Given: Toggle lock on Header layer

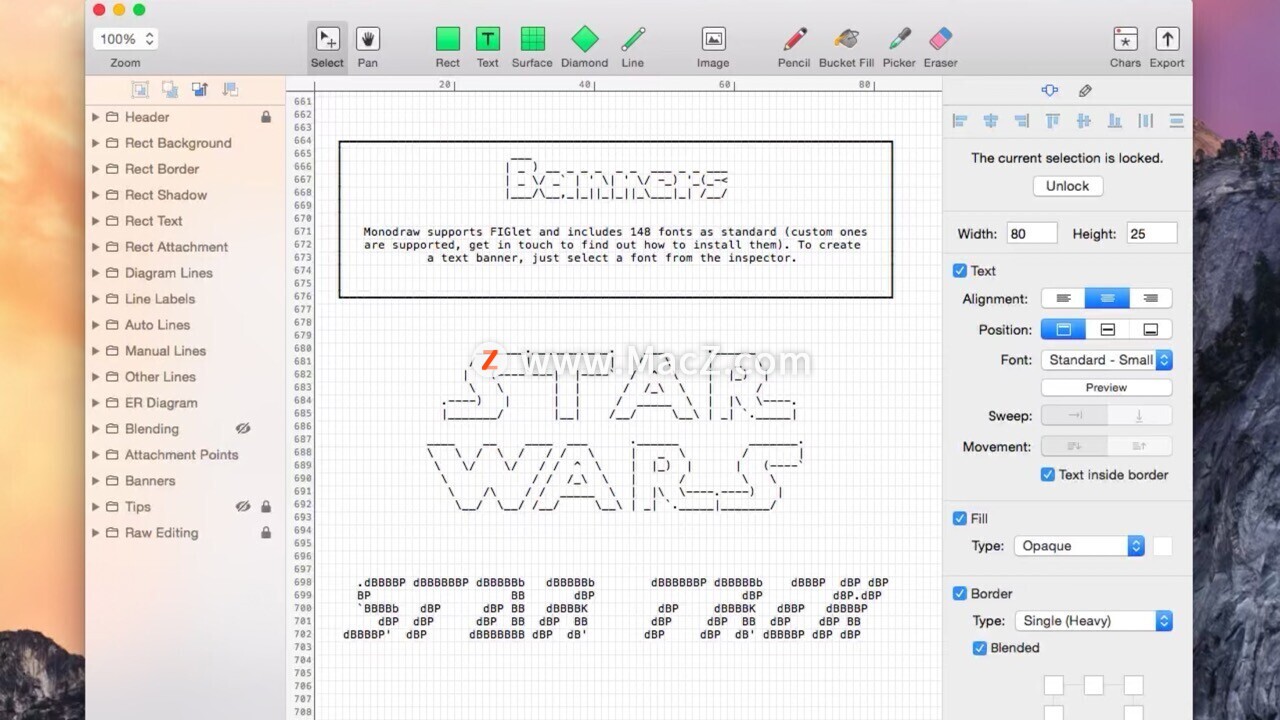Looking at the screenshot, I should click(266, 117).
